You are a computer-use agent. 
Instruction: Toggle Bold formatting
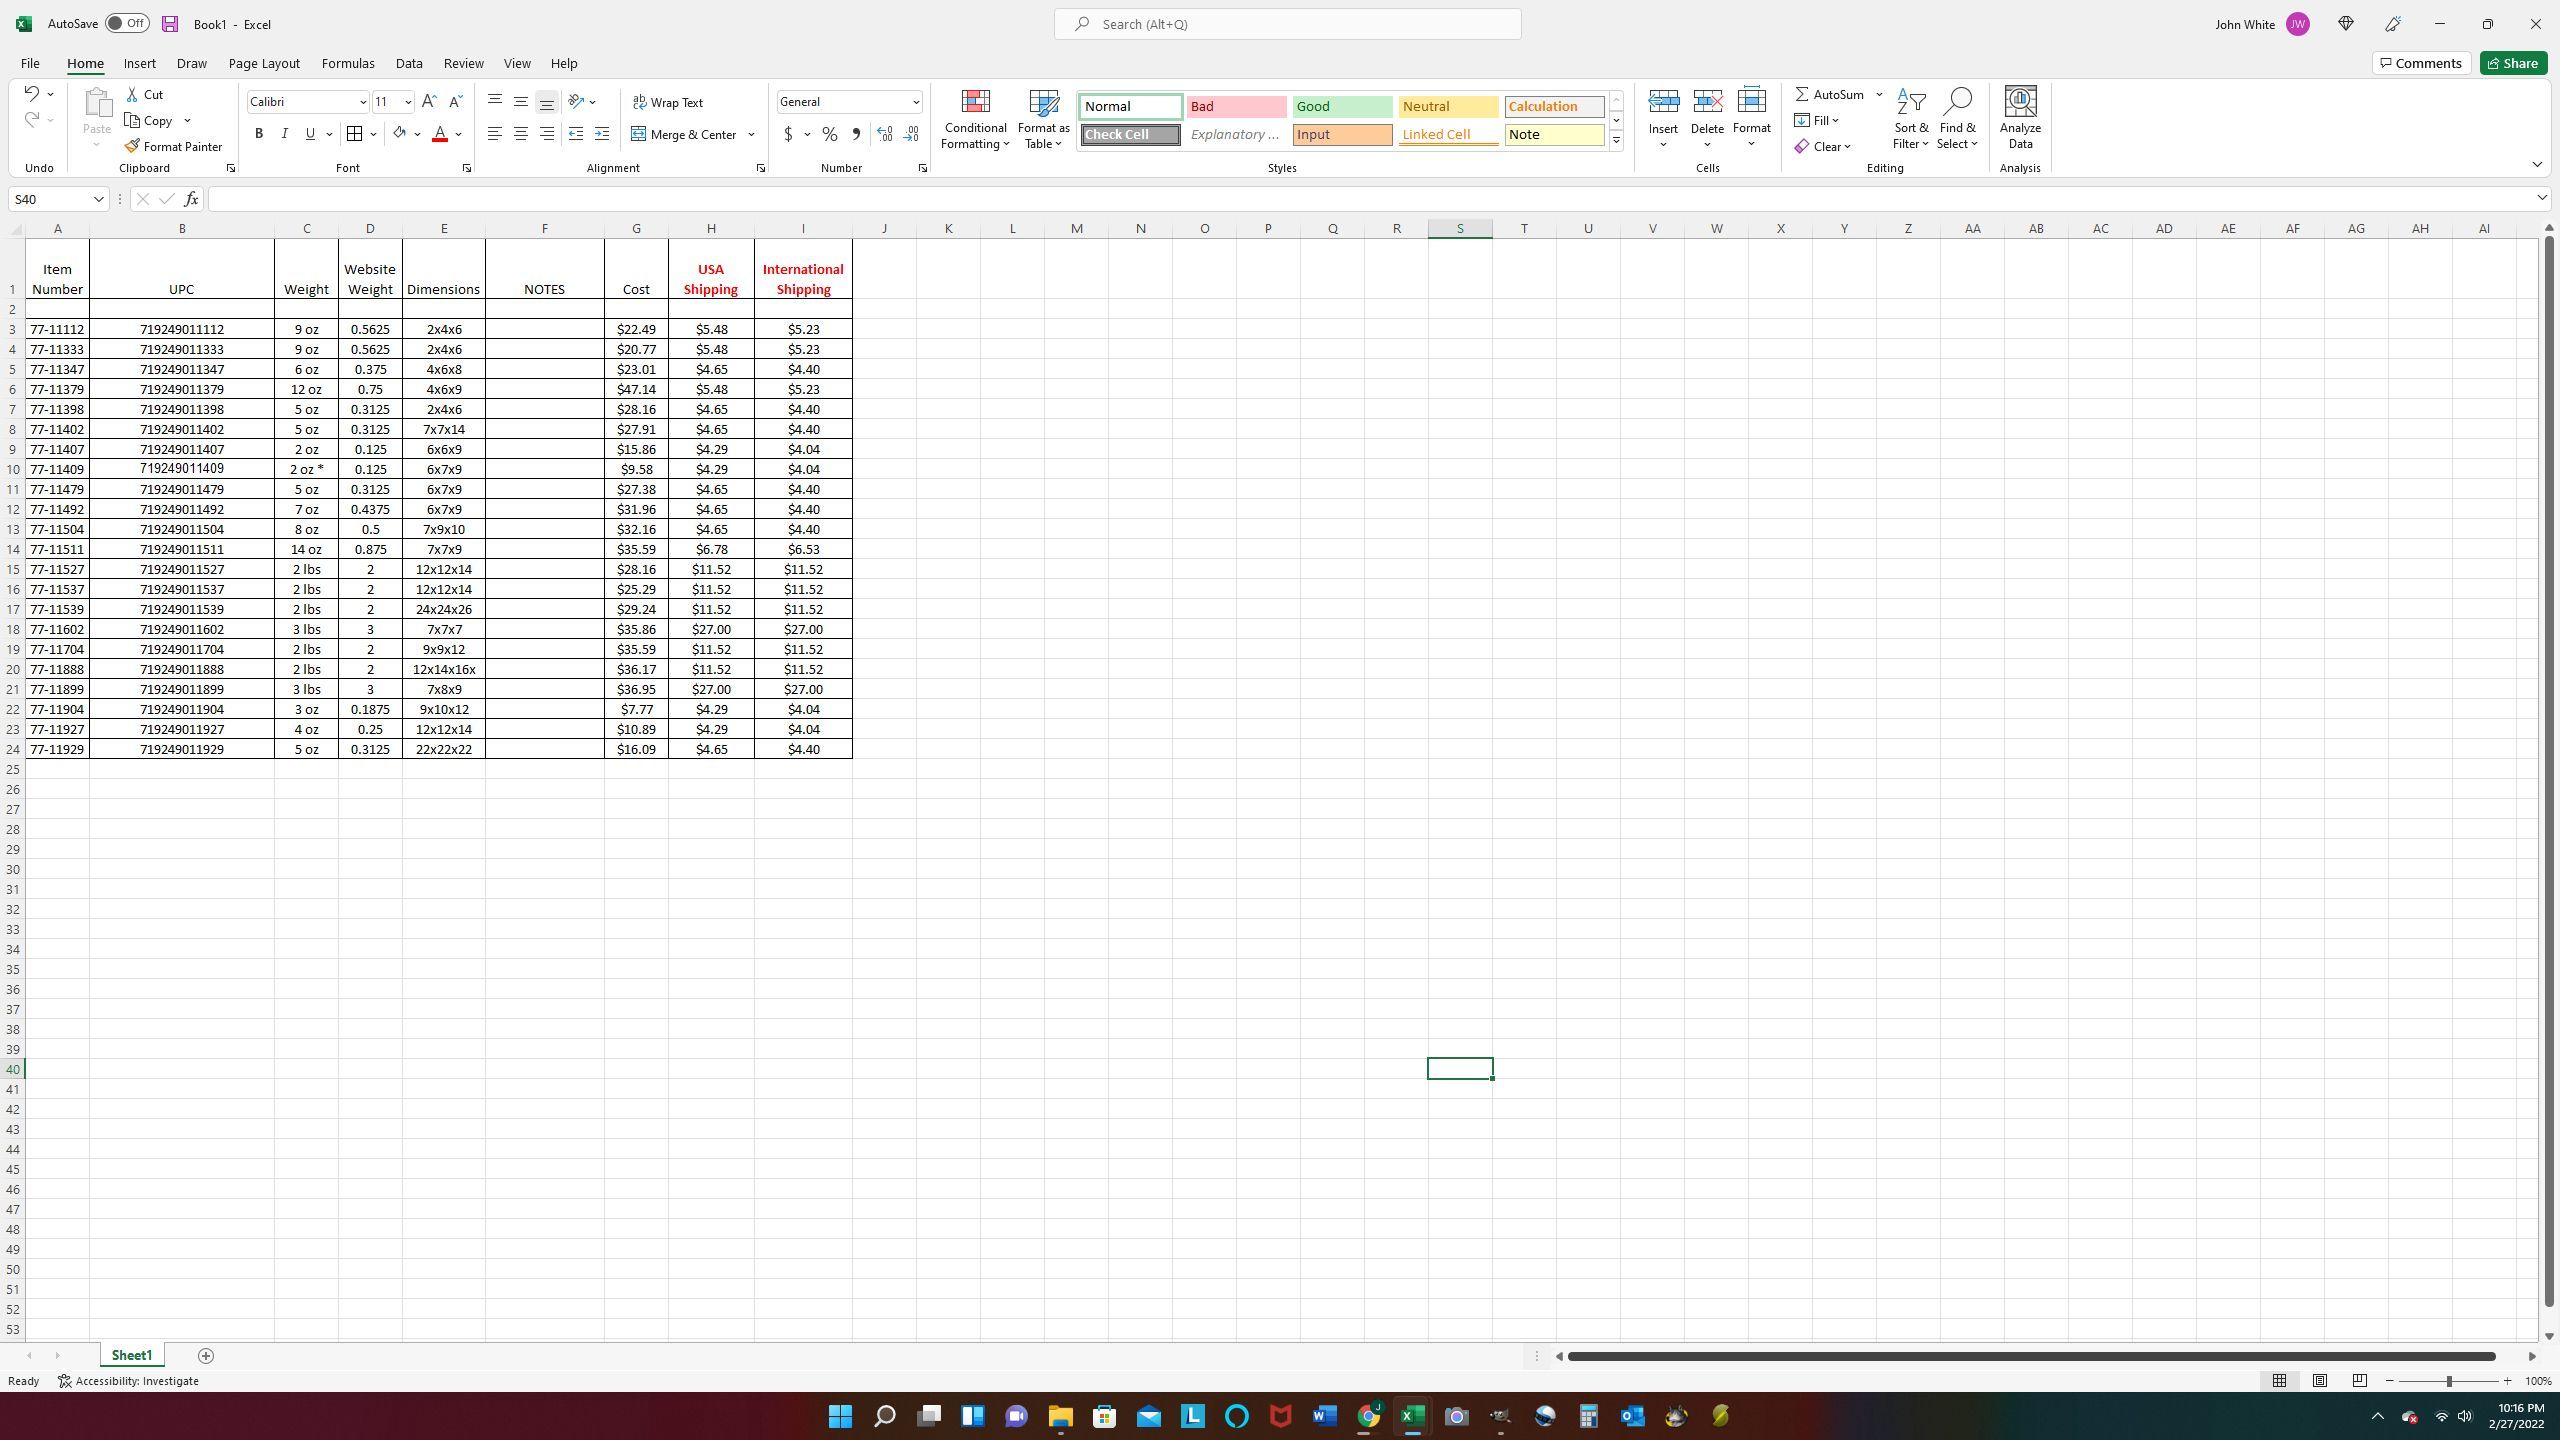pyautogui.click(x=259, y=134)
